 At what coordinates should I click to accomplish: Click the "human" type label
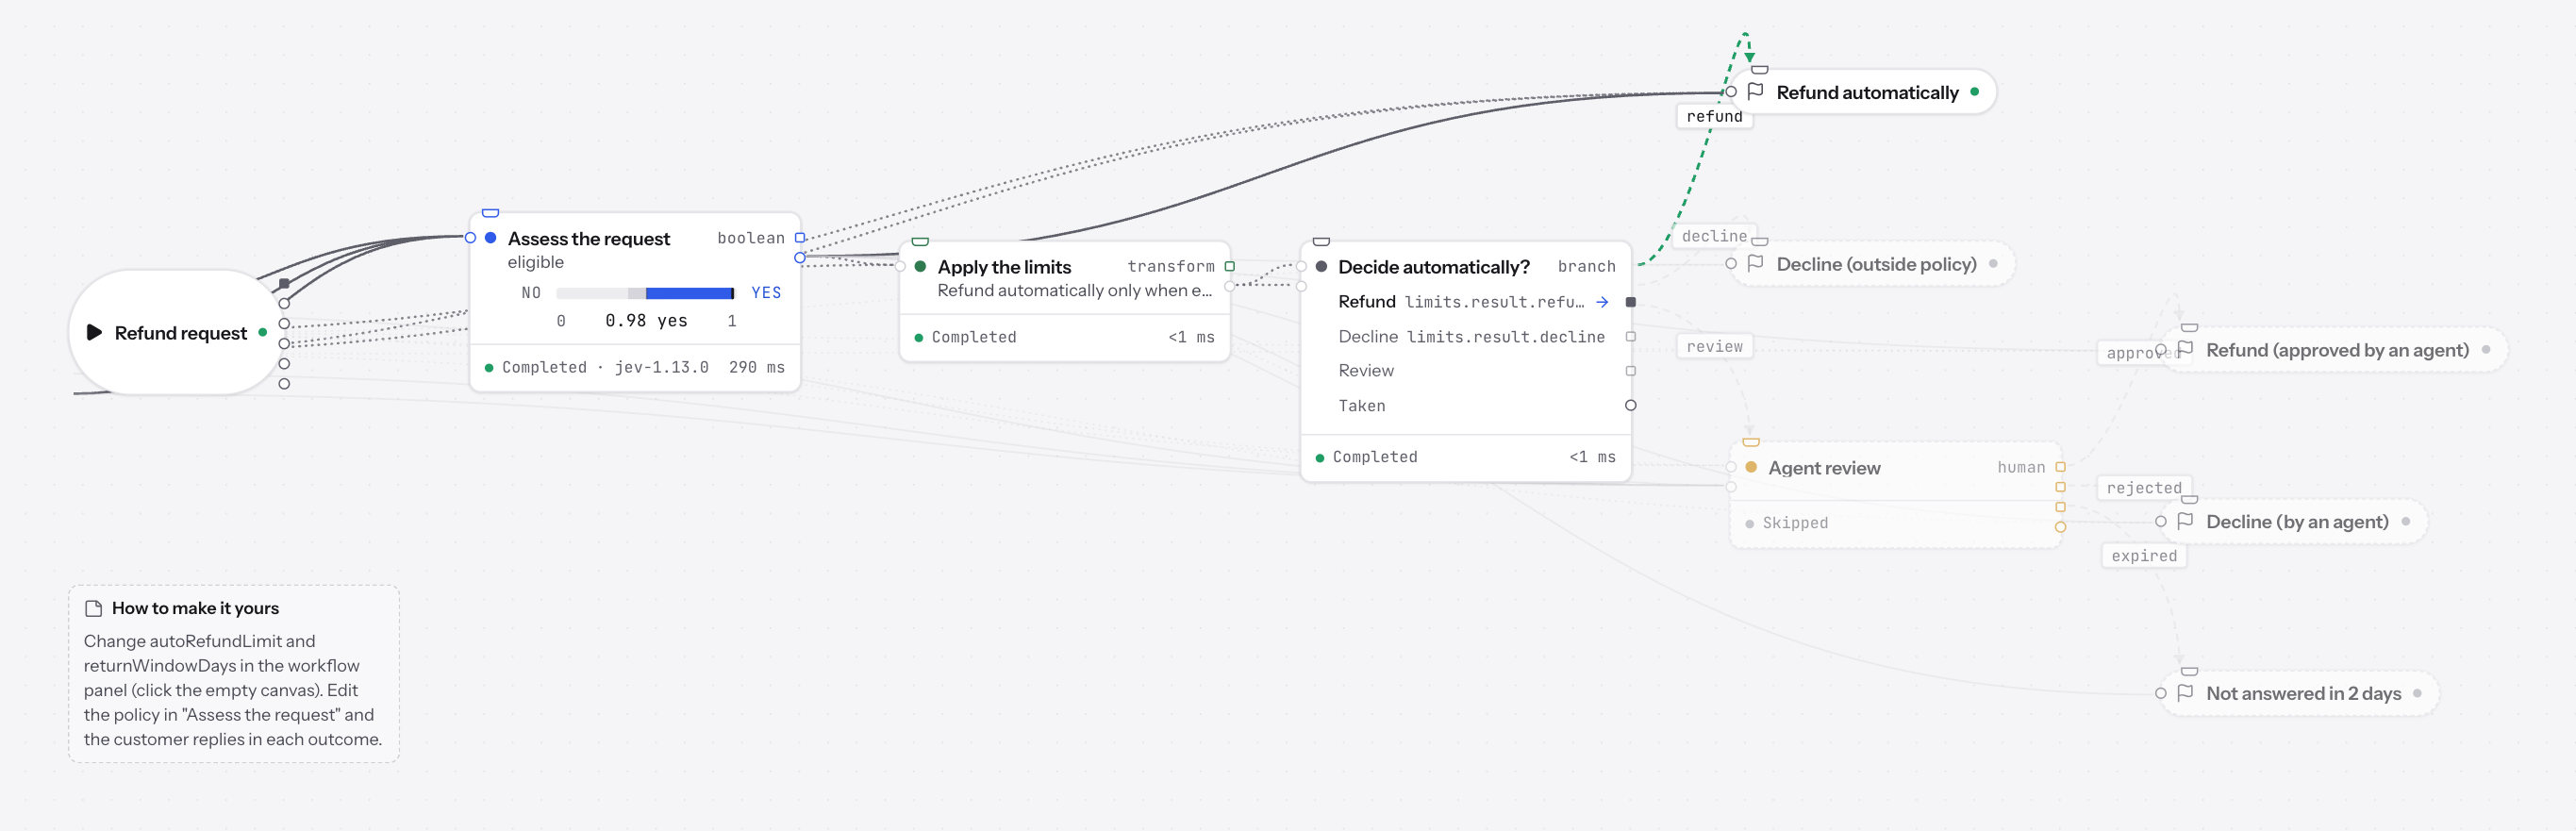[2021, 467]
